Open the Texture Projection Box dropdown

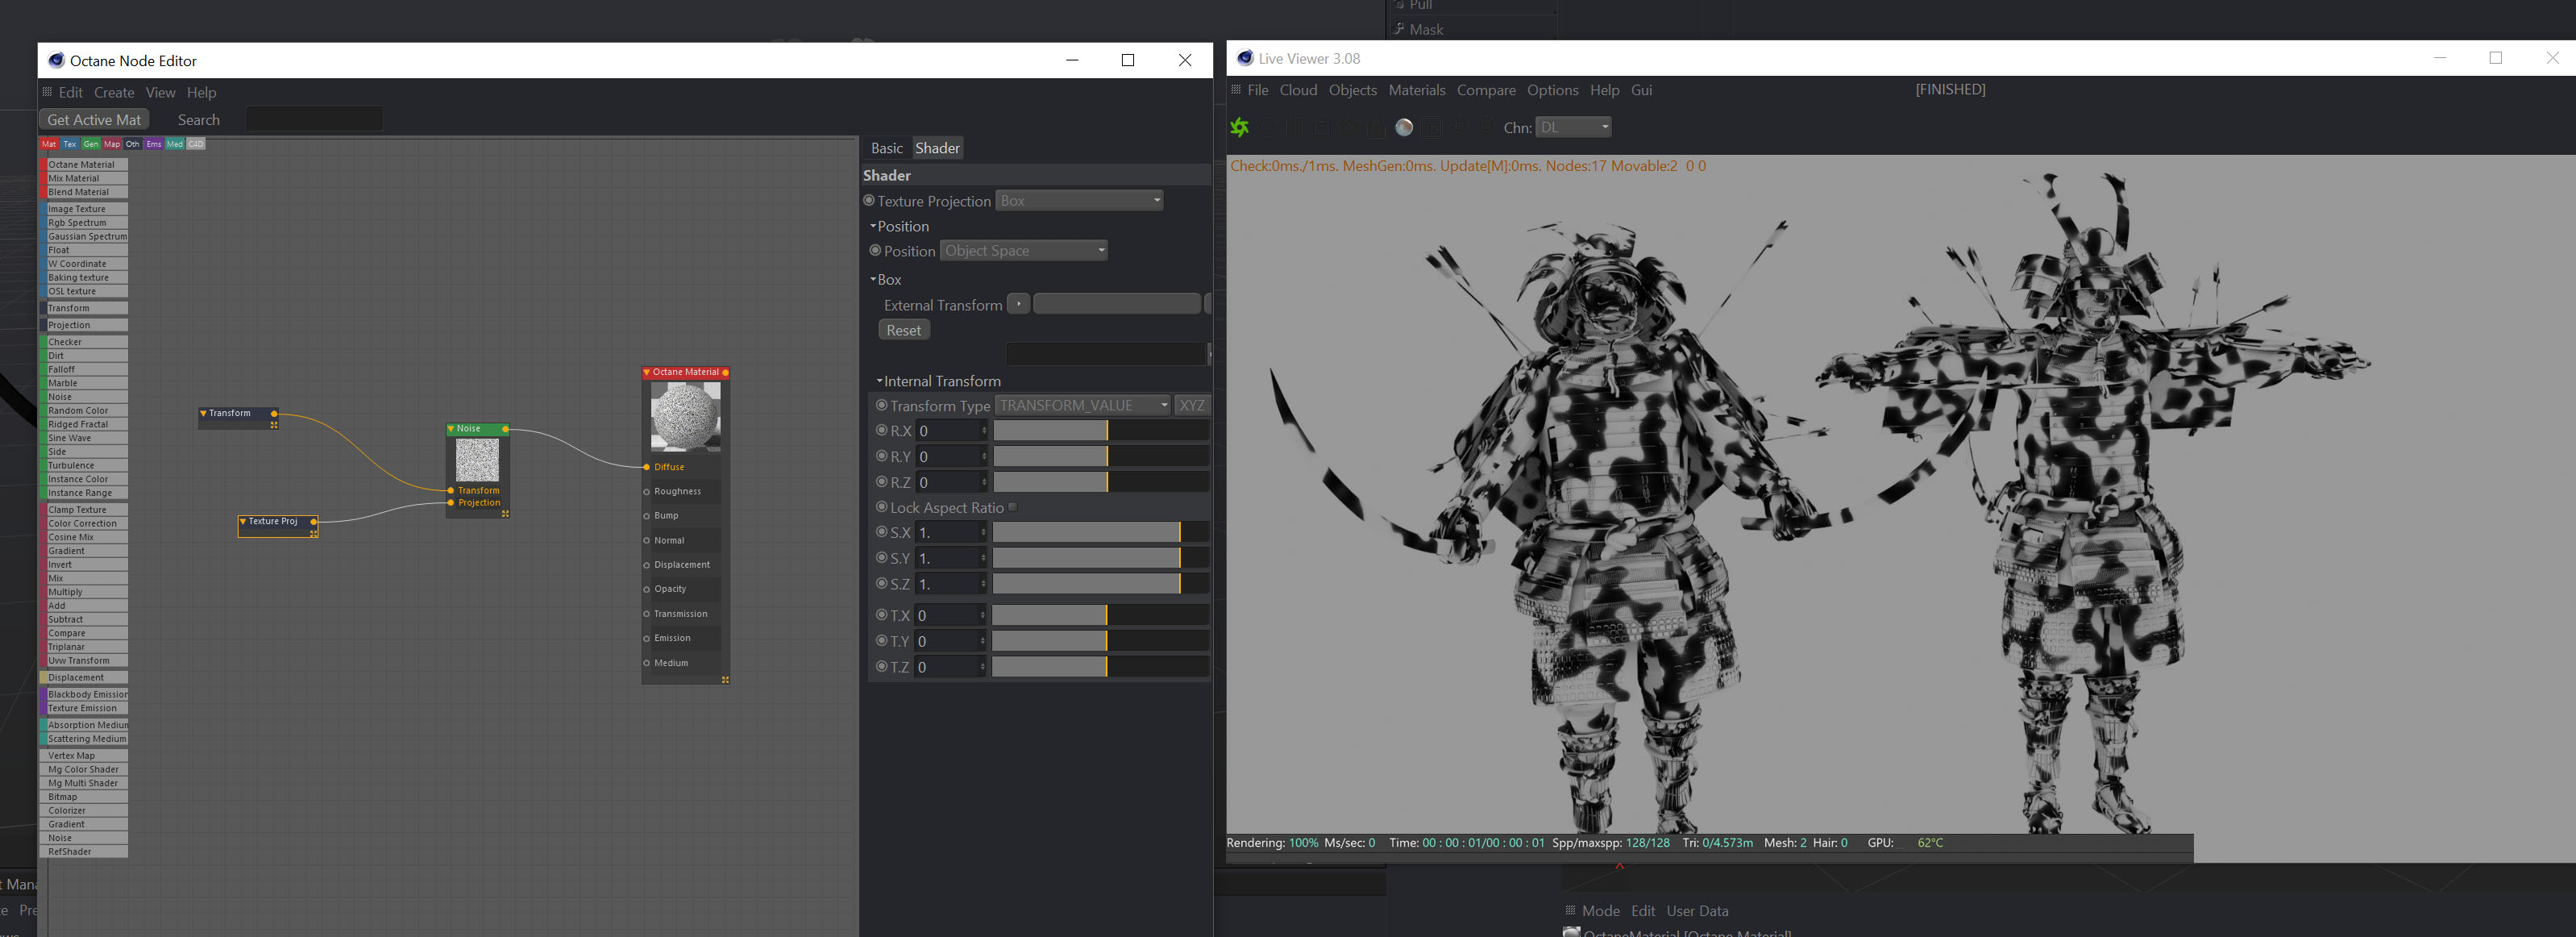1079,201
